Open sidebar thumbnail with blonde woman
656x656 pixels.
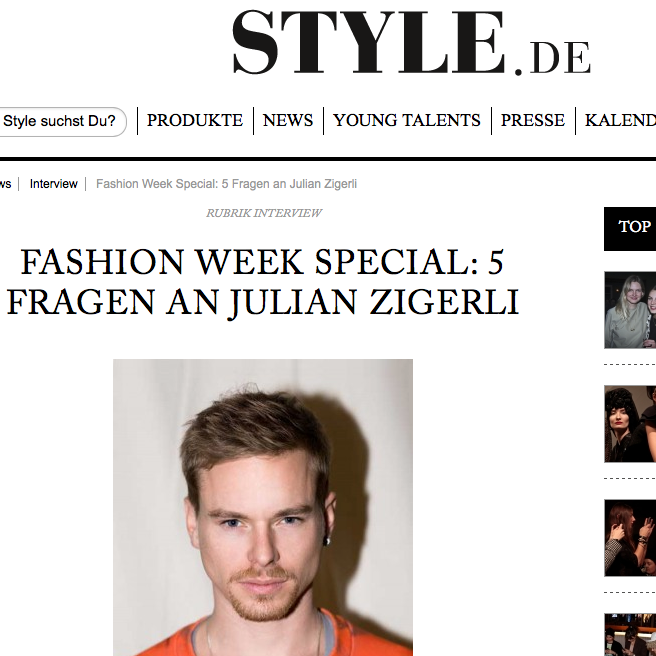point(630,310)
